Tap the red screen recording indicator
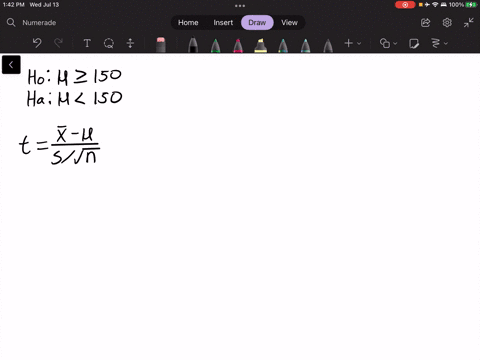Image resolution: width=480 pixels, height=360 pixels. [x=405, y=5]
